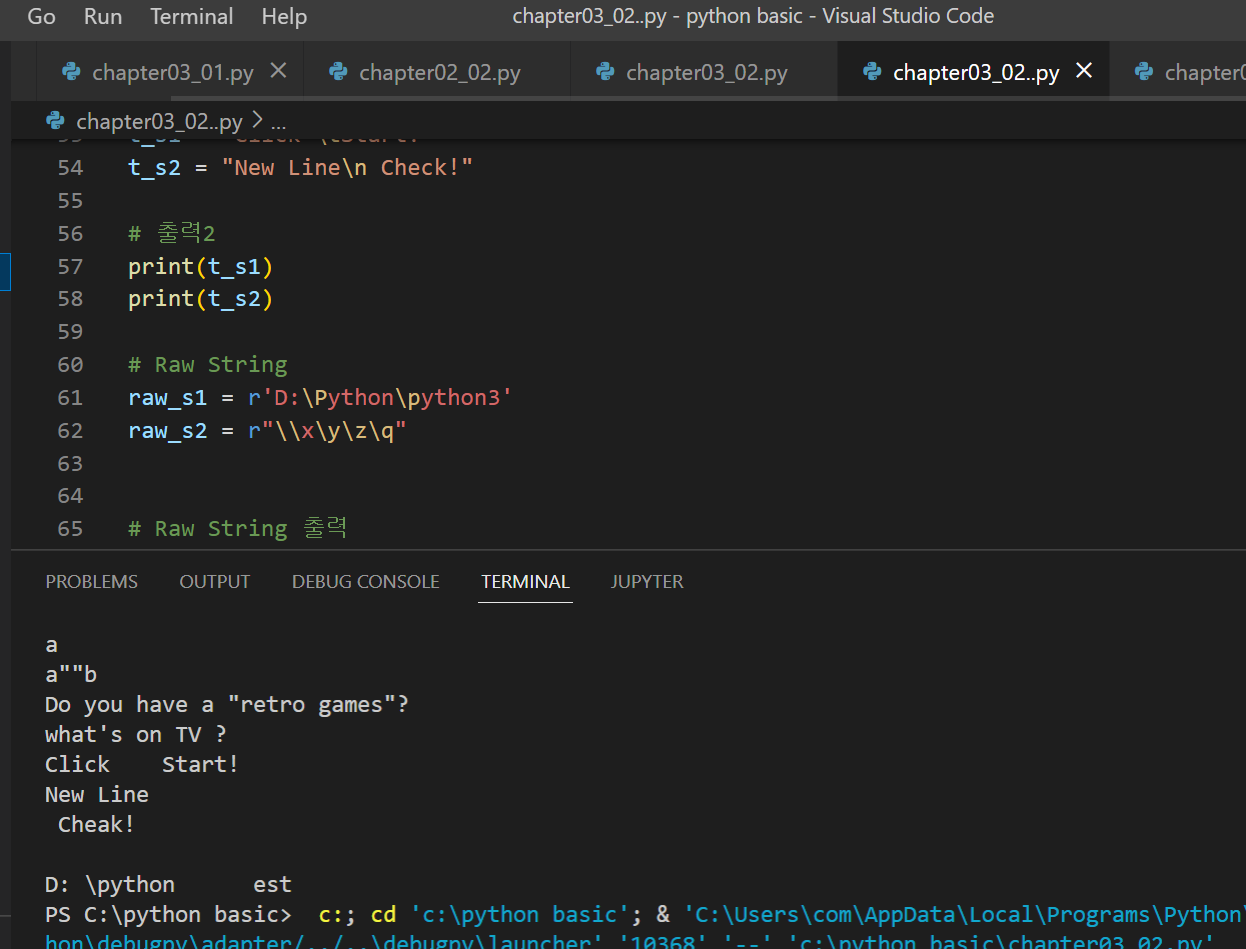
Task: Show the PROBLEMS panel
Action: coord(92,582)
